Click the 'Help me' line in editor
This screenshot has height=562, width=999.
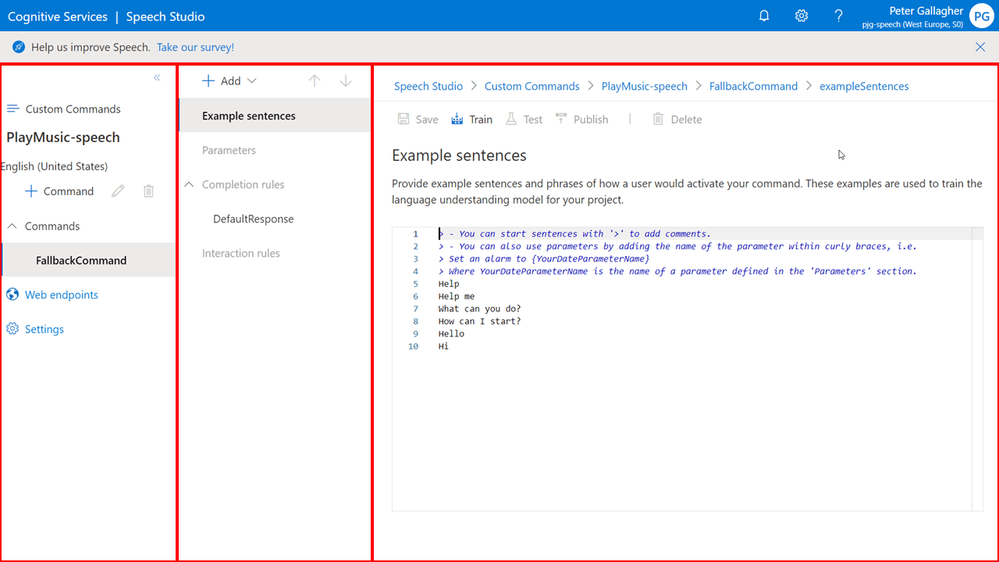456,296
